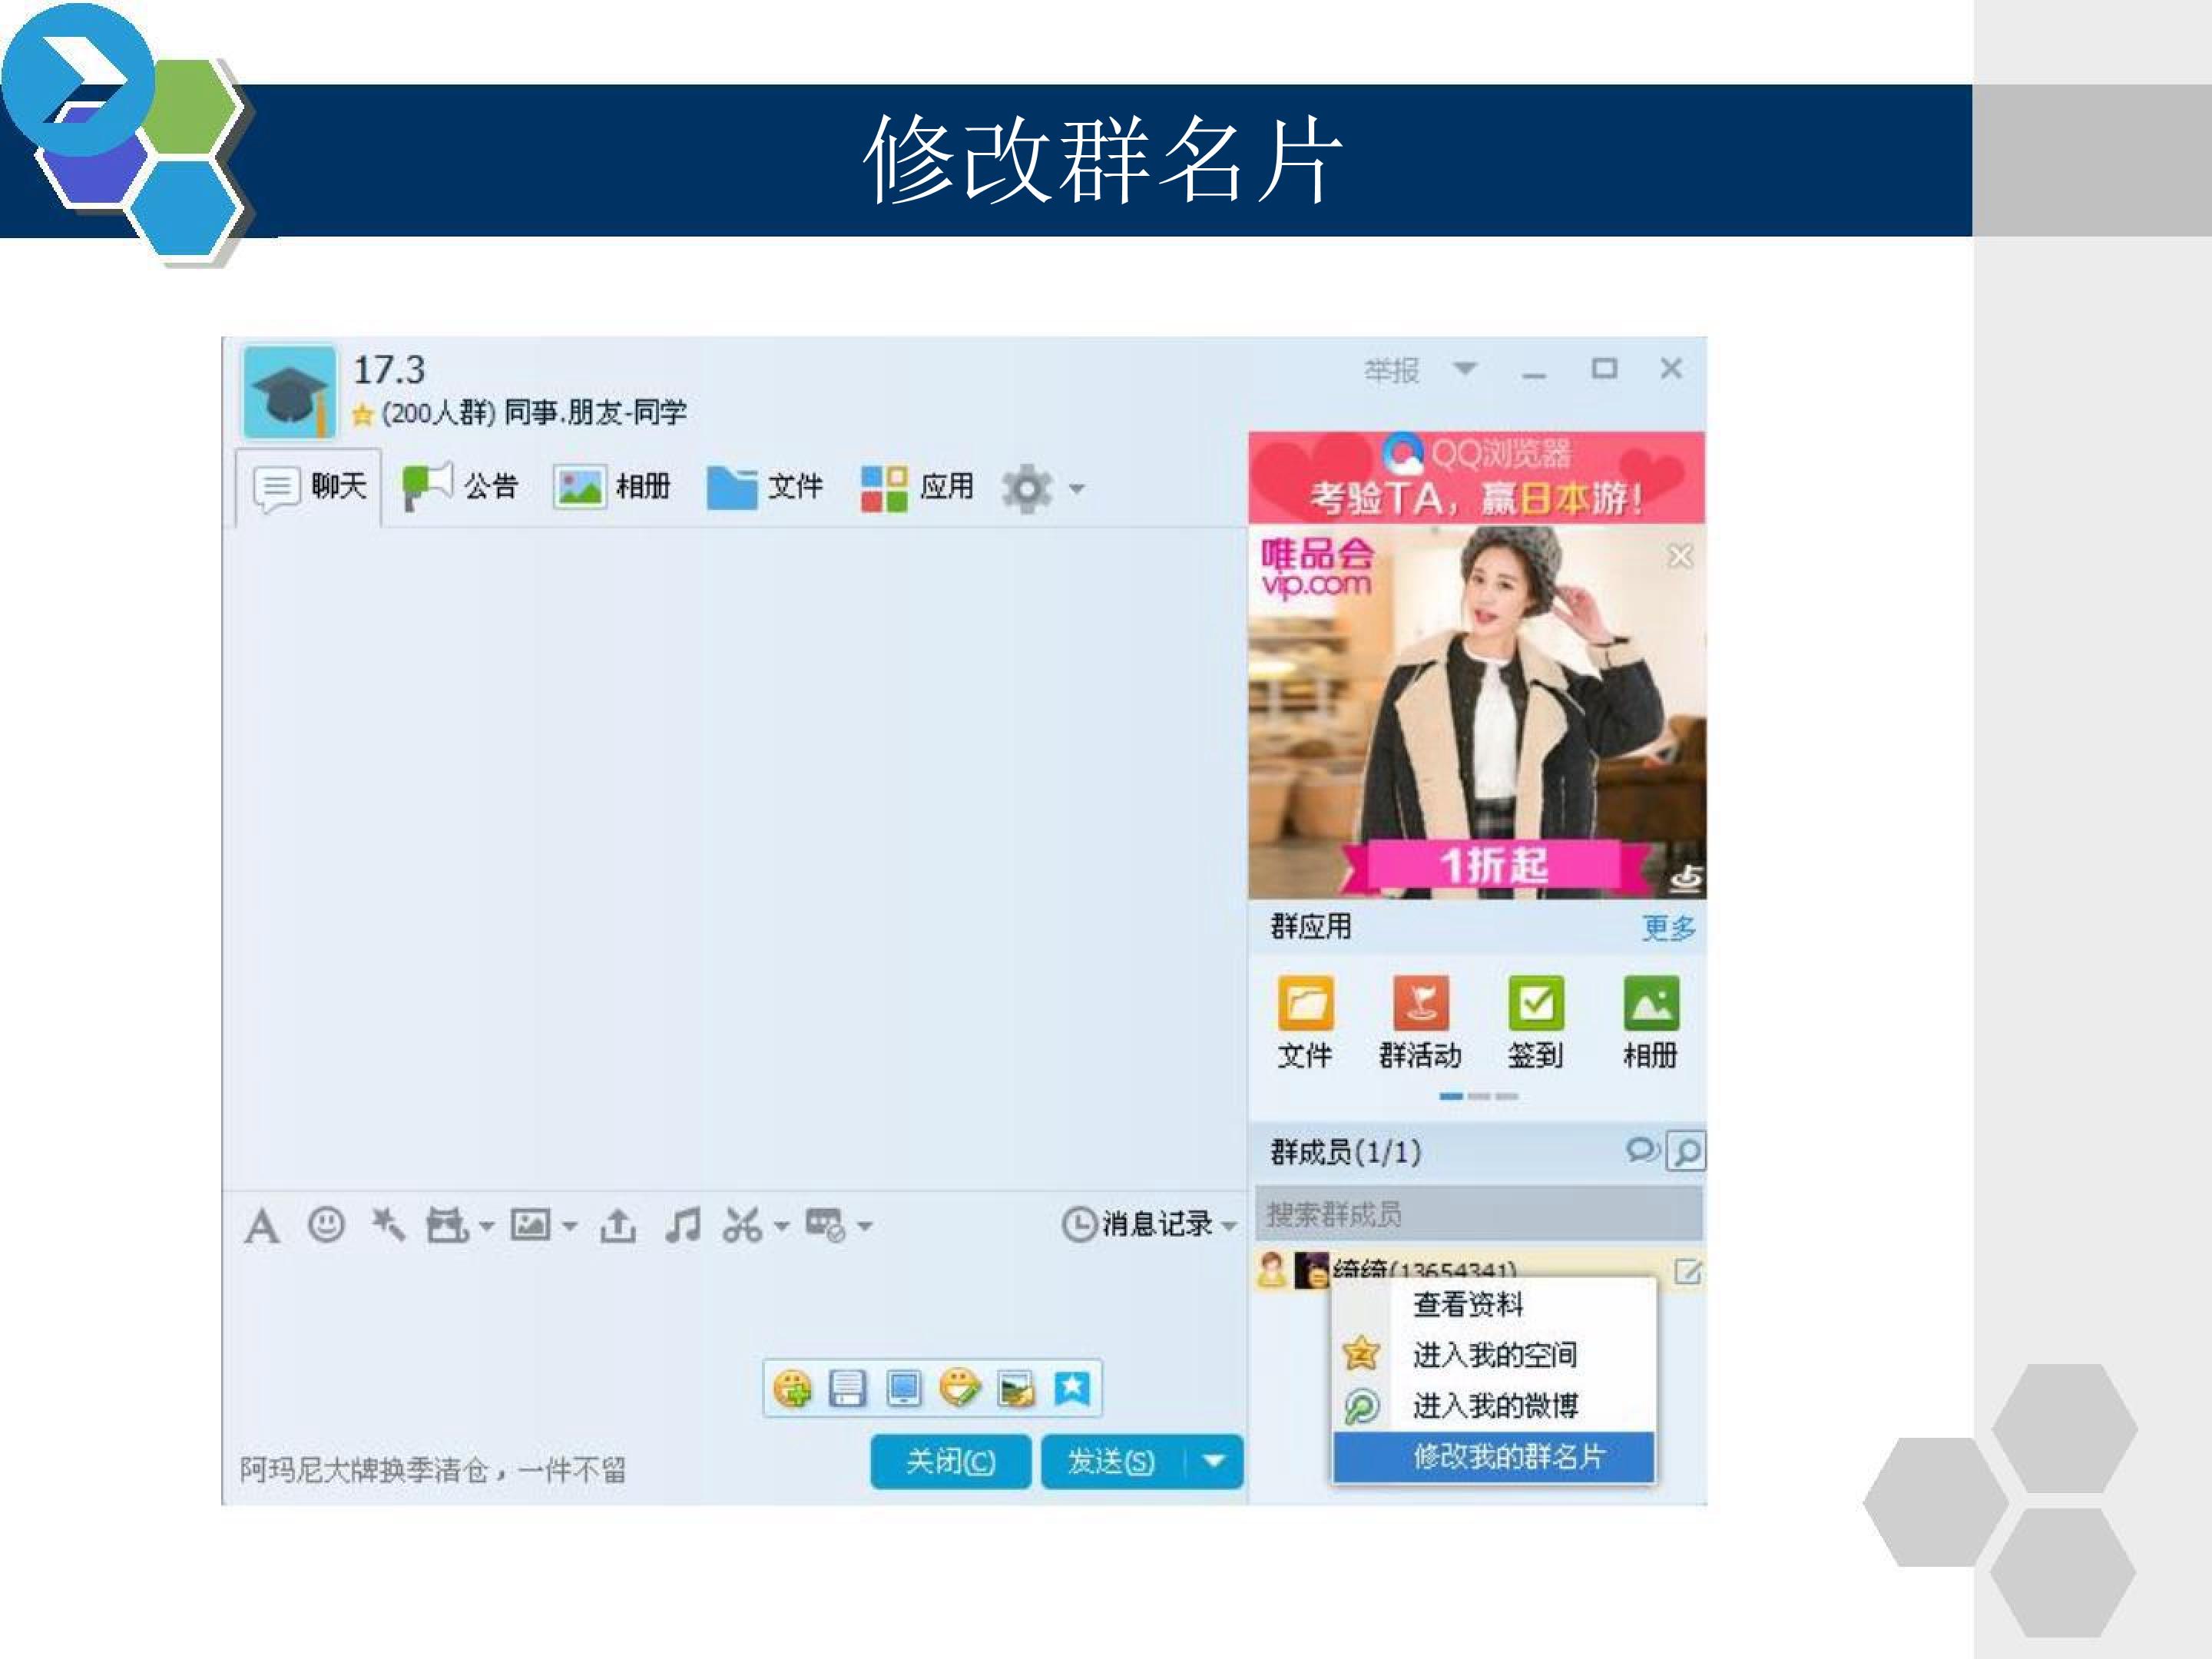Click the 关闭(C) button
This screenshot has height=1659, width=2212.
[950, 1462]
